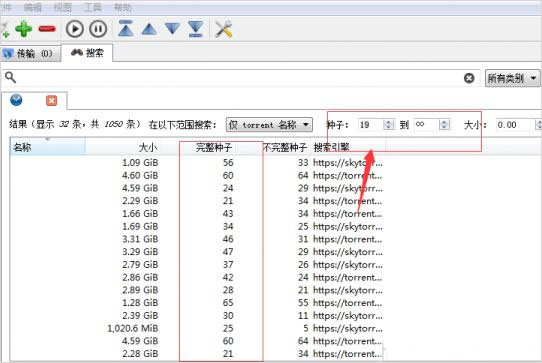Click the red minus delete torrent icon
This screenshot has width=542, height=363.
(x=47, y=29)
